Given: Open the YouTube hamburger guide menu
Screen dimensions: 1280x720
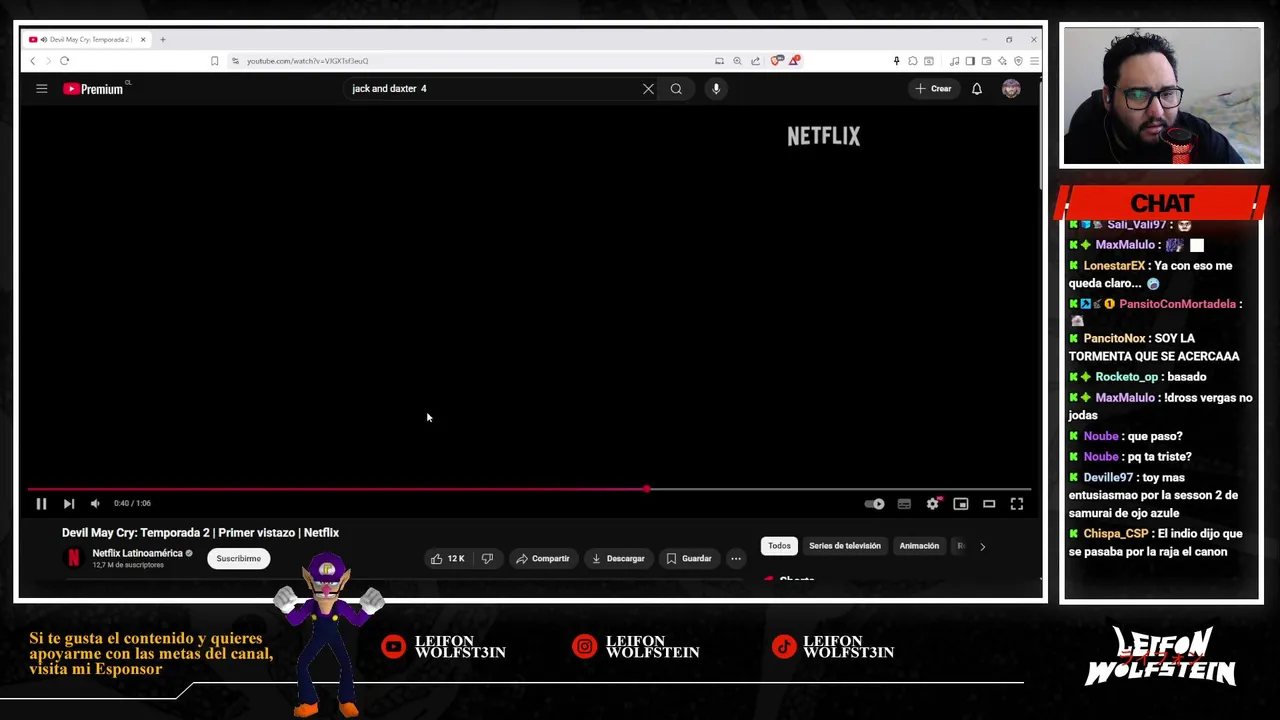Looking at the screenshot, I should [x=42, y=89].
